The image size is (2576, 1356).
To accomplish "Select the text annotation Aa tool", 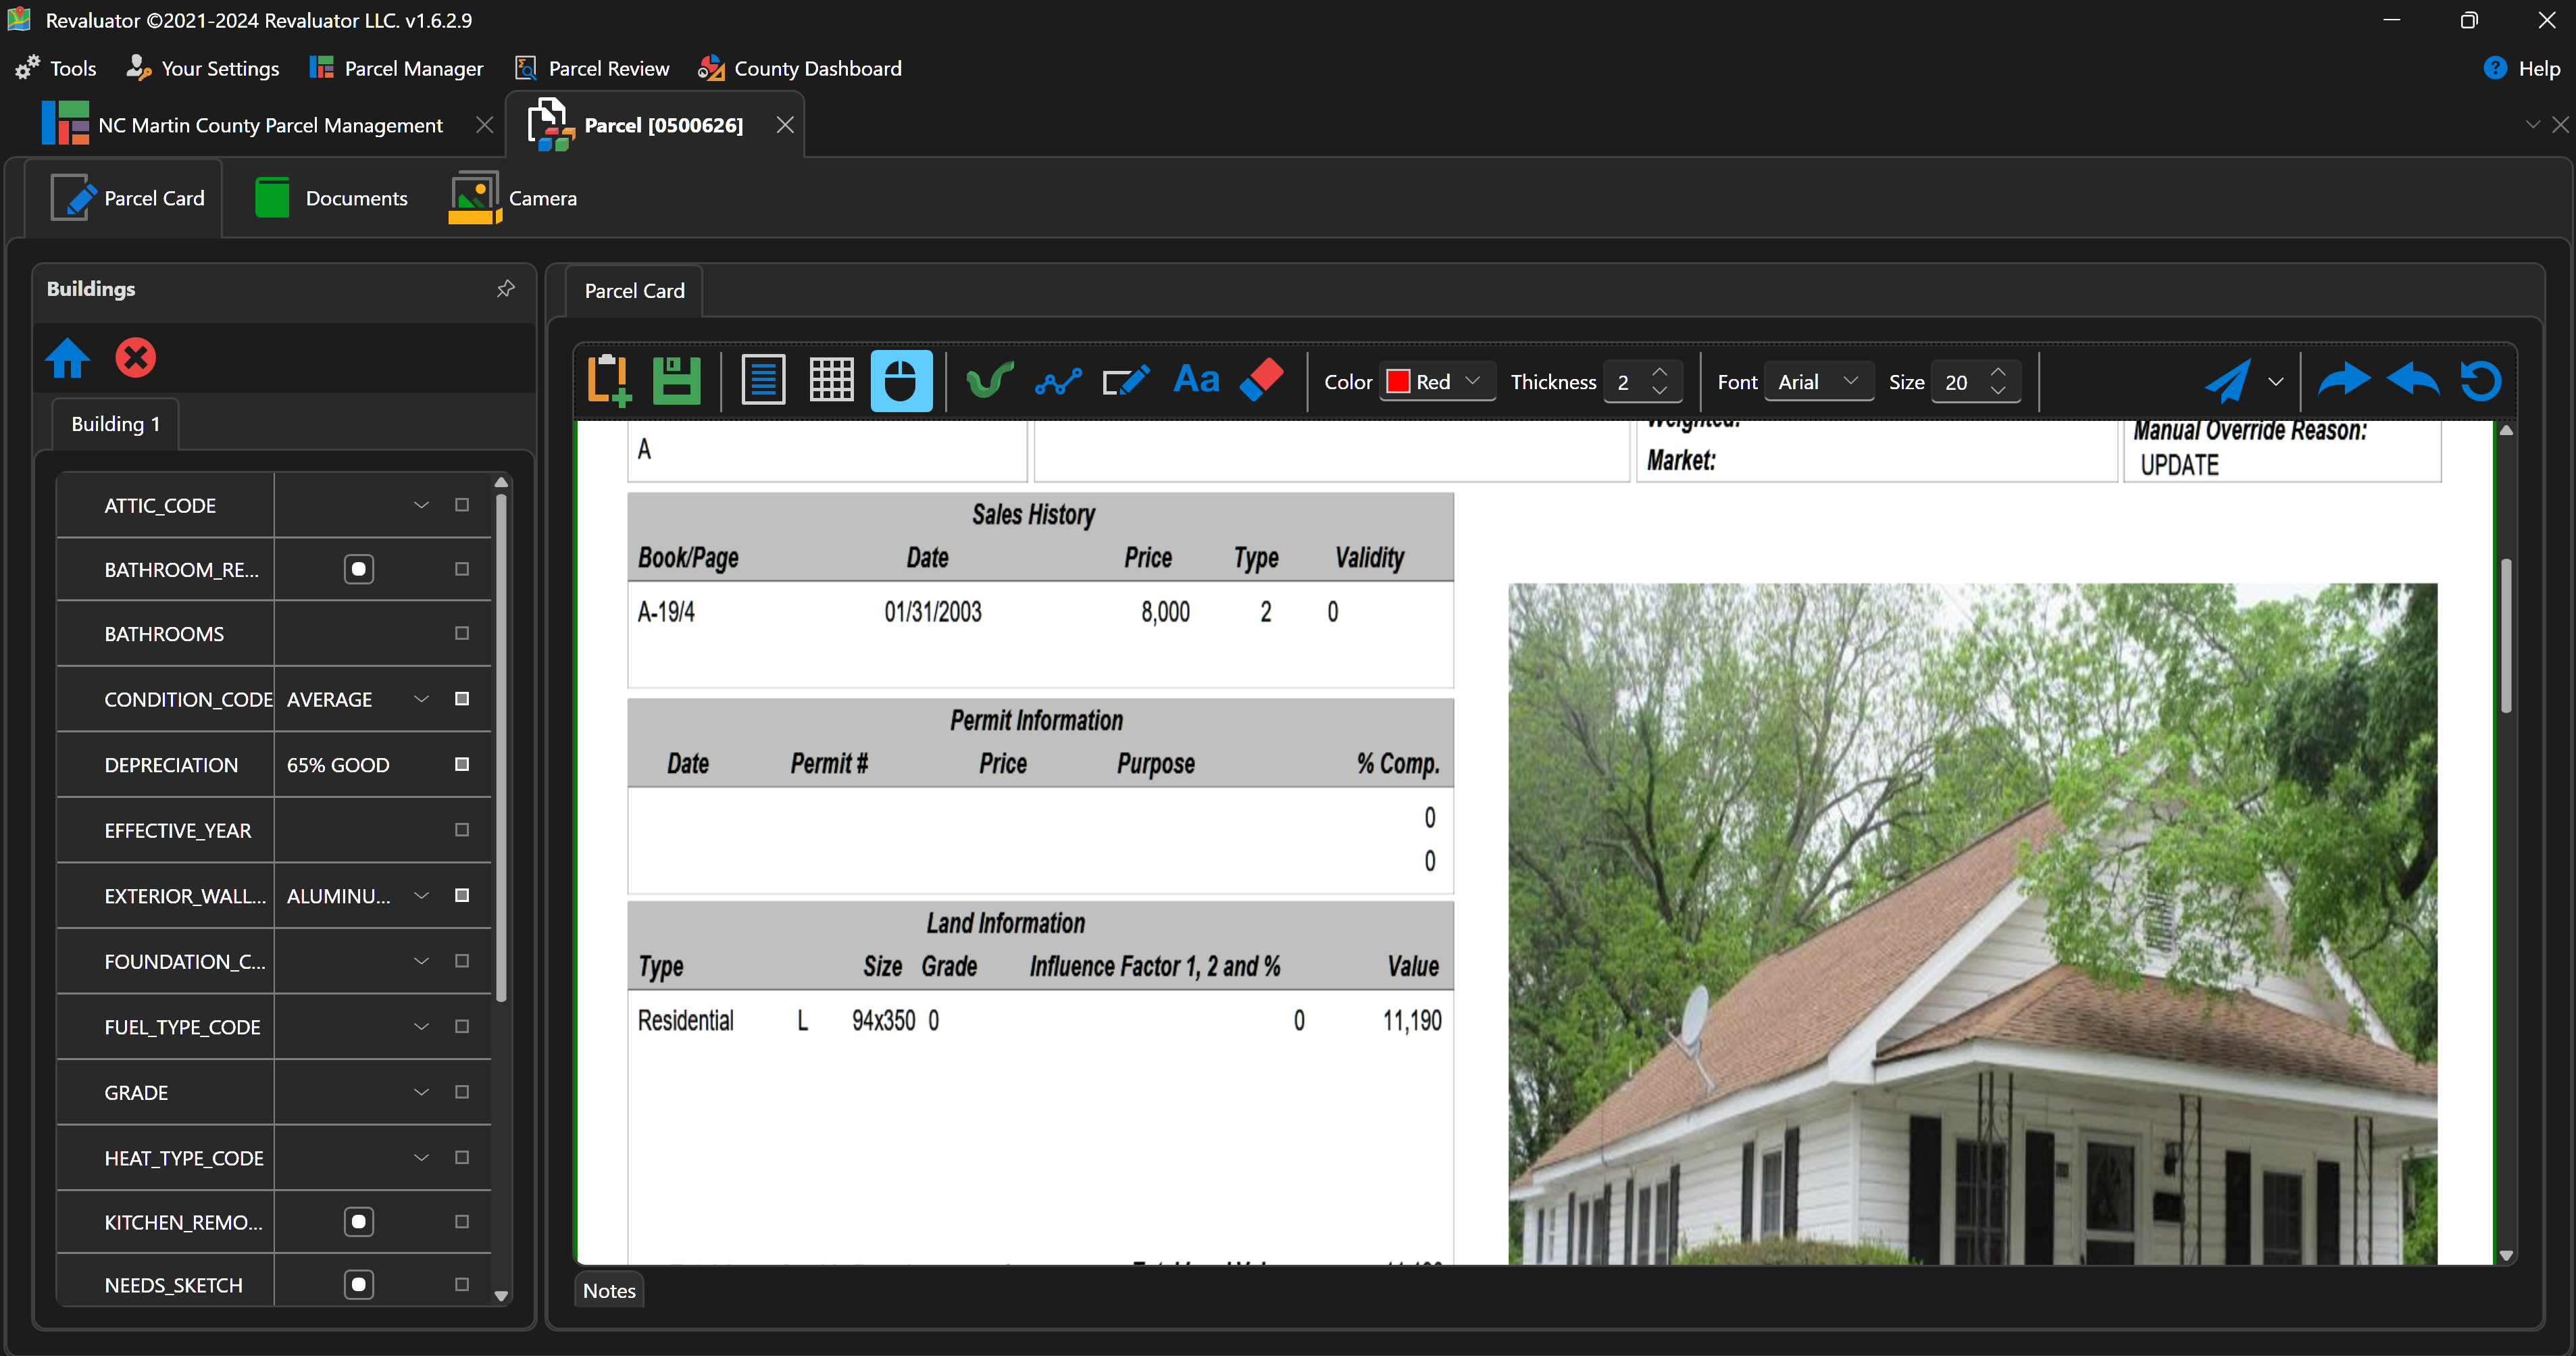I will pos(1196,381).
